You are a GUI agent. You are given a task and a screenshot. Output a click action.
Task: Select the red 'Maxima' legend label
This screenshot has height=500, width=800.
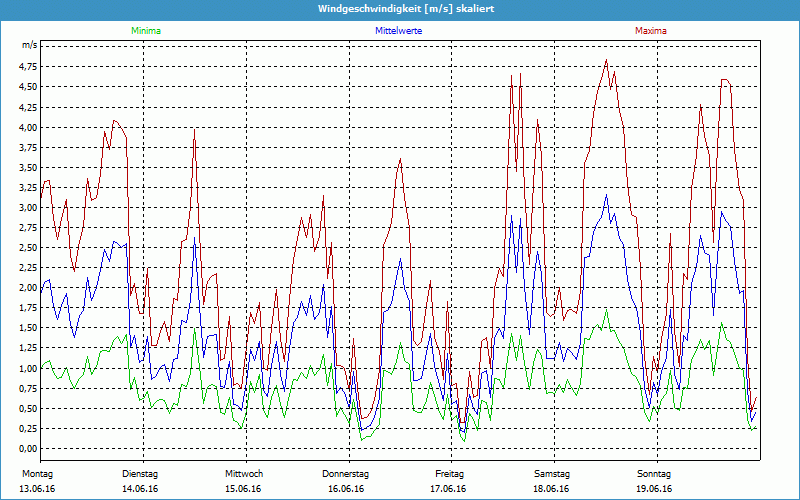(x=651, y=31)
